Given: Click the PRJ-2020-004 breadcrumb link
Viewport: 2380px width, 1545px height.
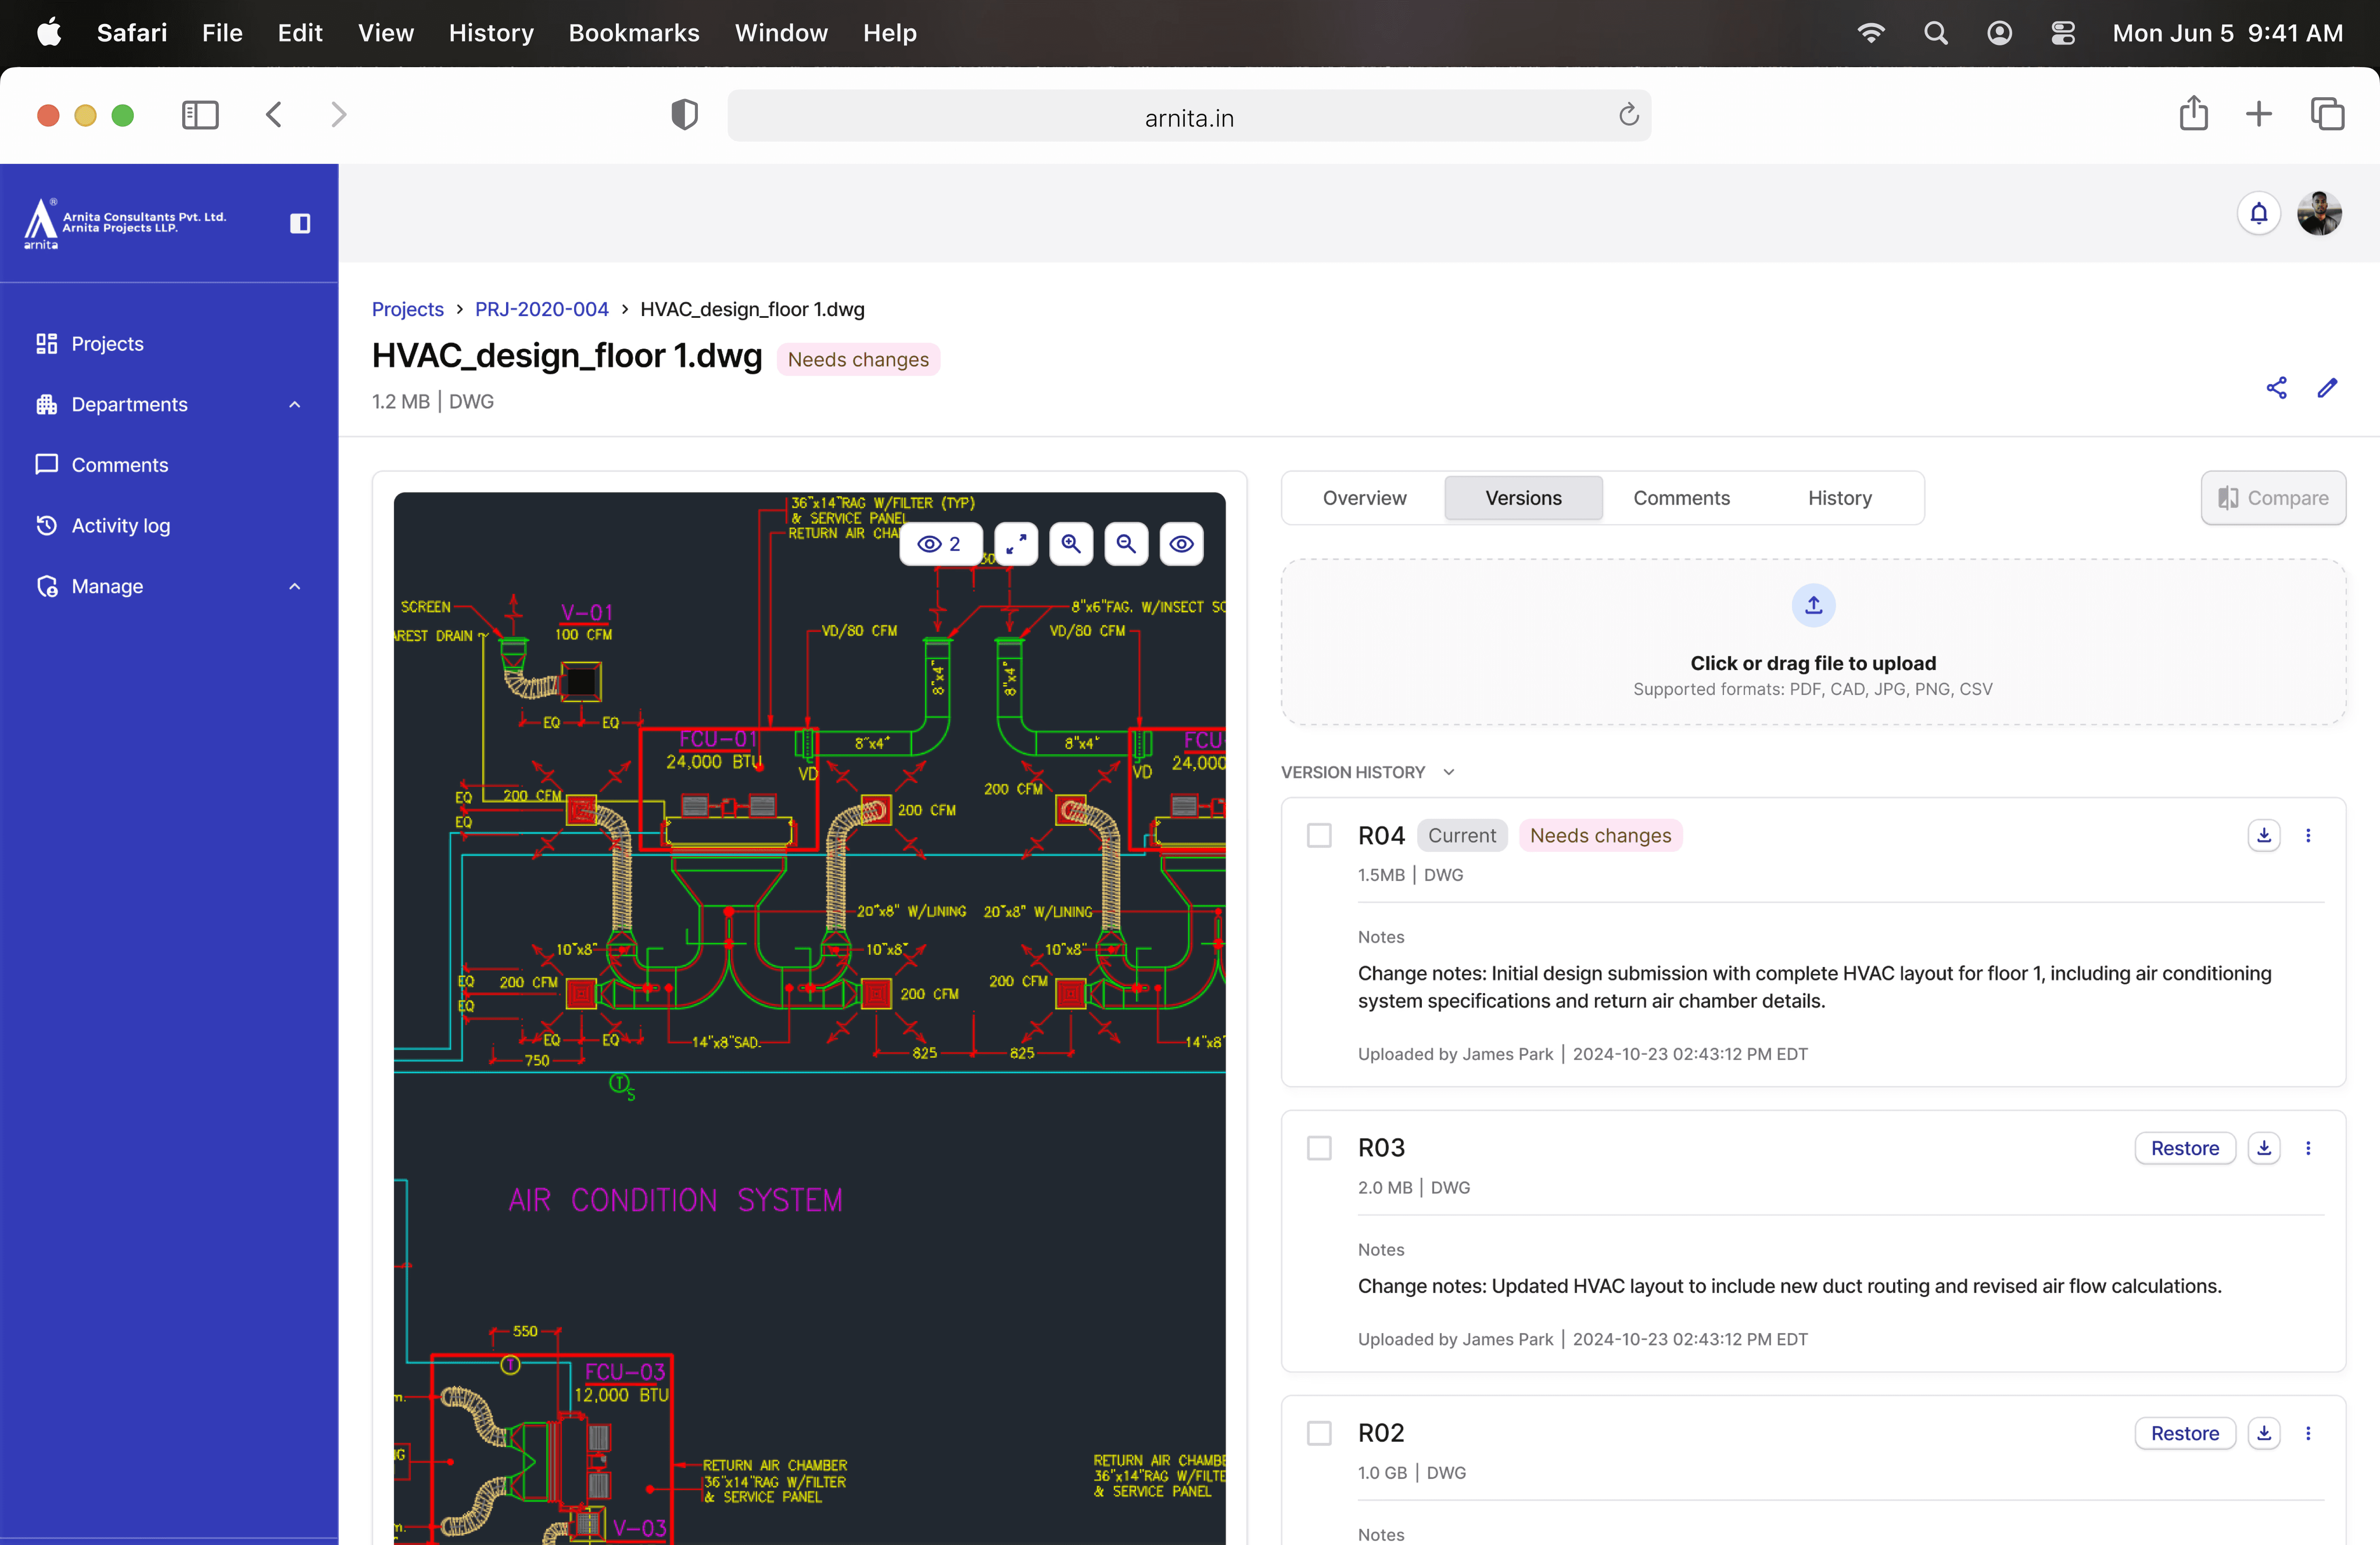Looking at the screenshot, I should click(x=541, y=309).
